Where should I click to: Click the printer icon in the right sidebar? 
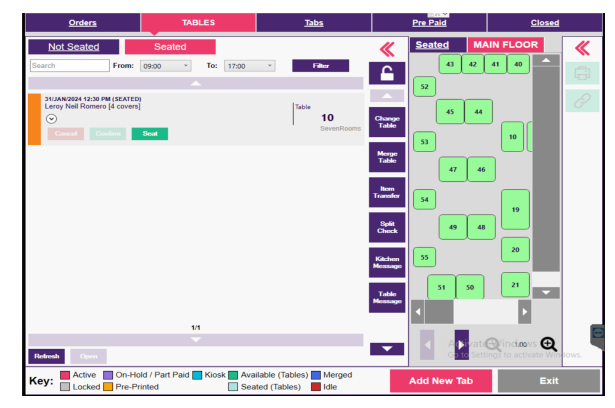(579, 73)
